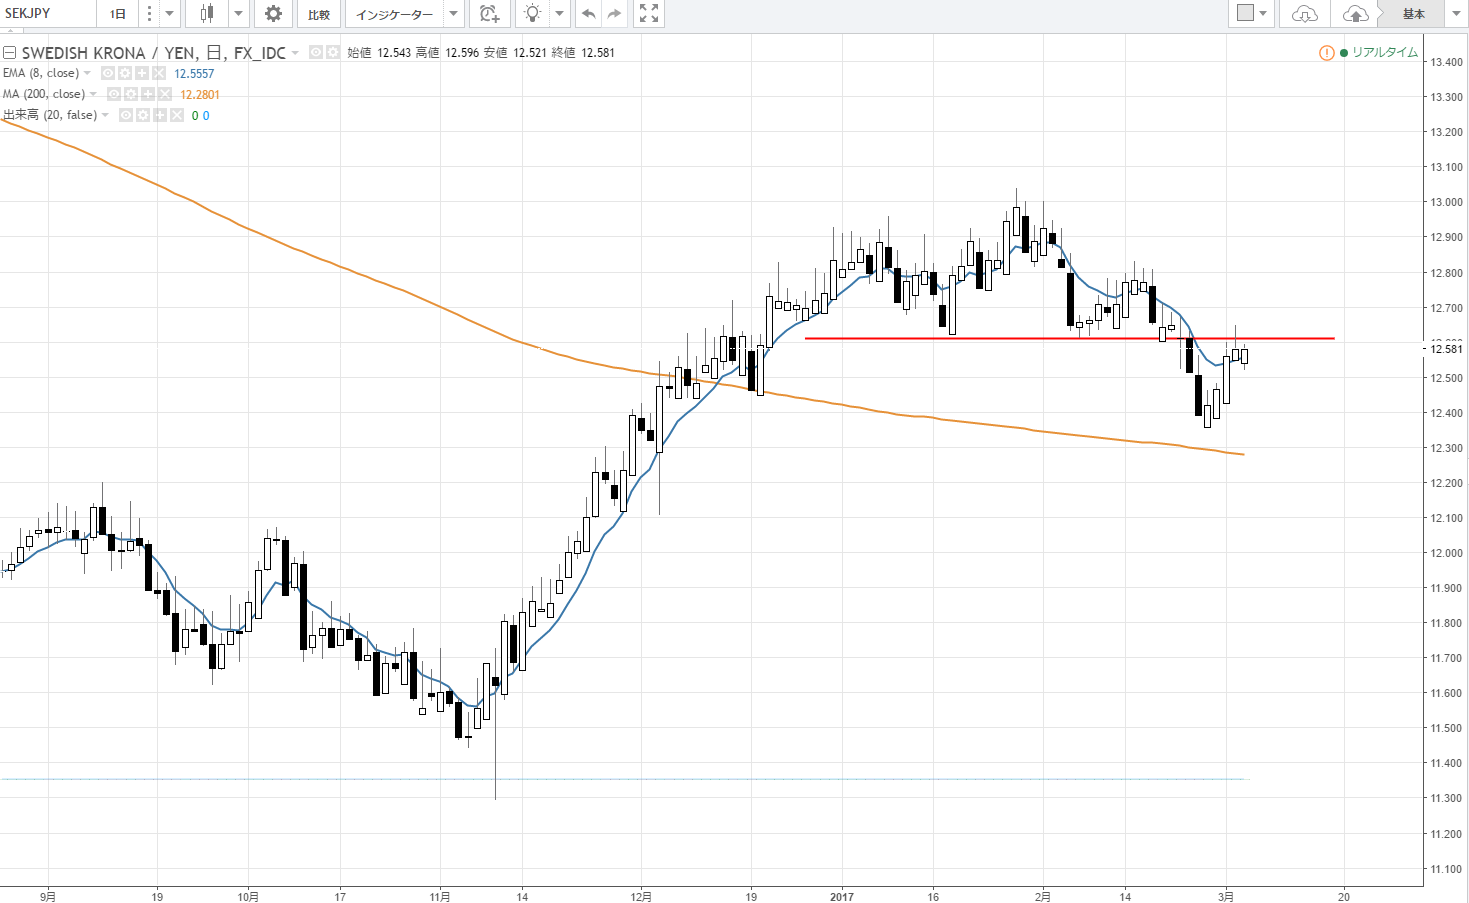Open the EMA (8, close) dropdown arrow
Image resolution: width=1469 pixels, height=903 pixels.
(x=87, y=74)
